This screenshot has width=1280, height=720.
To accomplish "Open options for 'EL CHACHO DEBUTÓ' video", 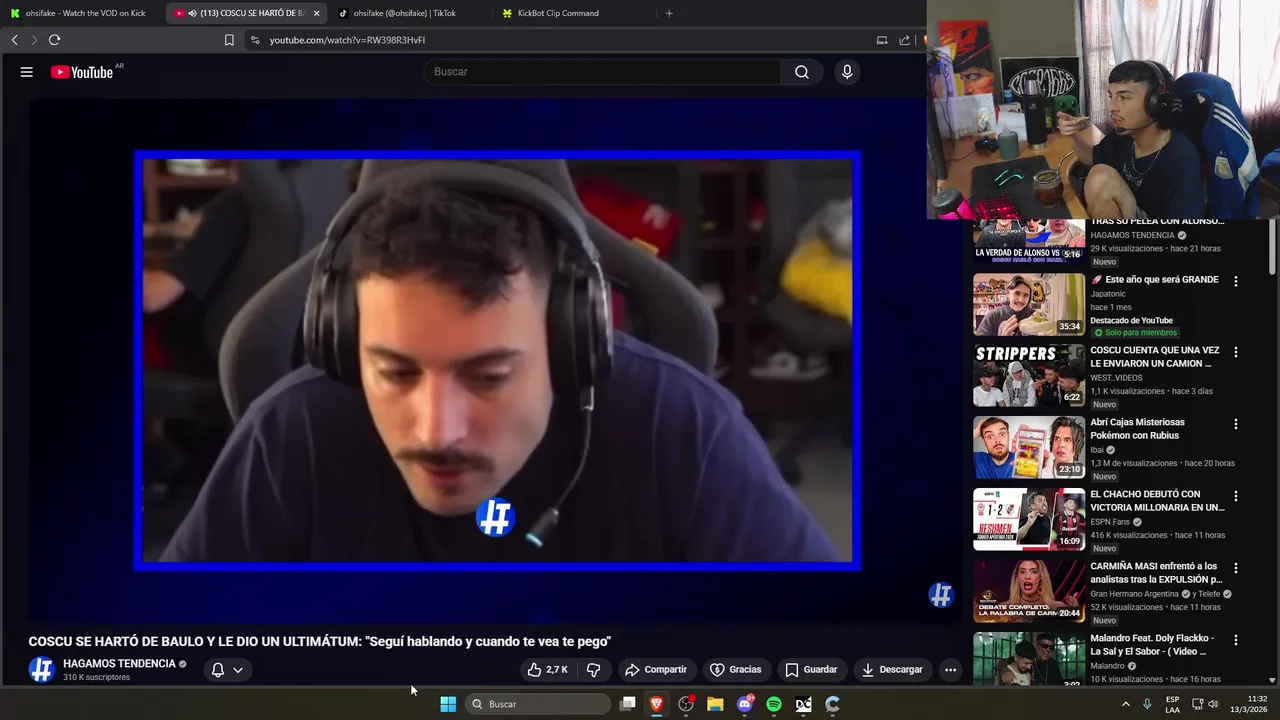I will pos(1236,496).
